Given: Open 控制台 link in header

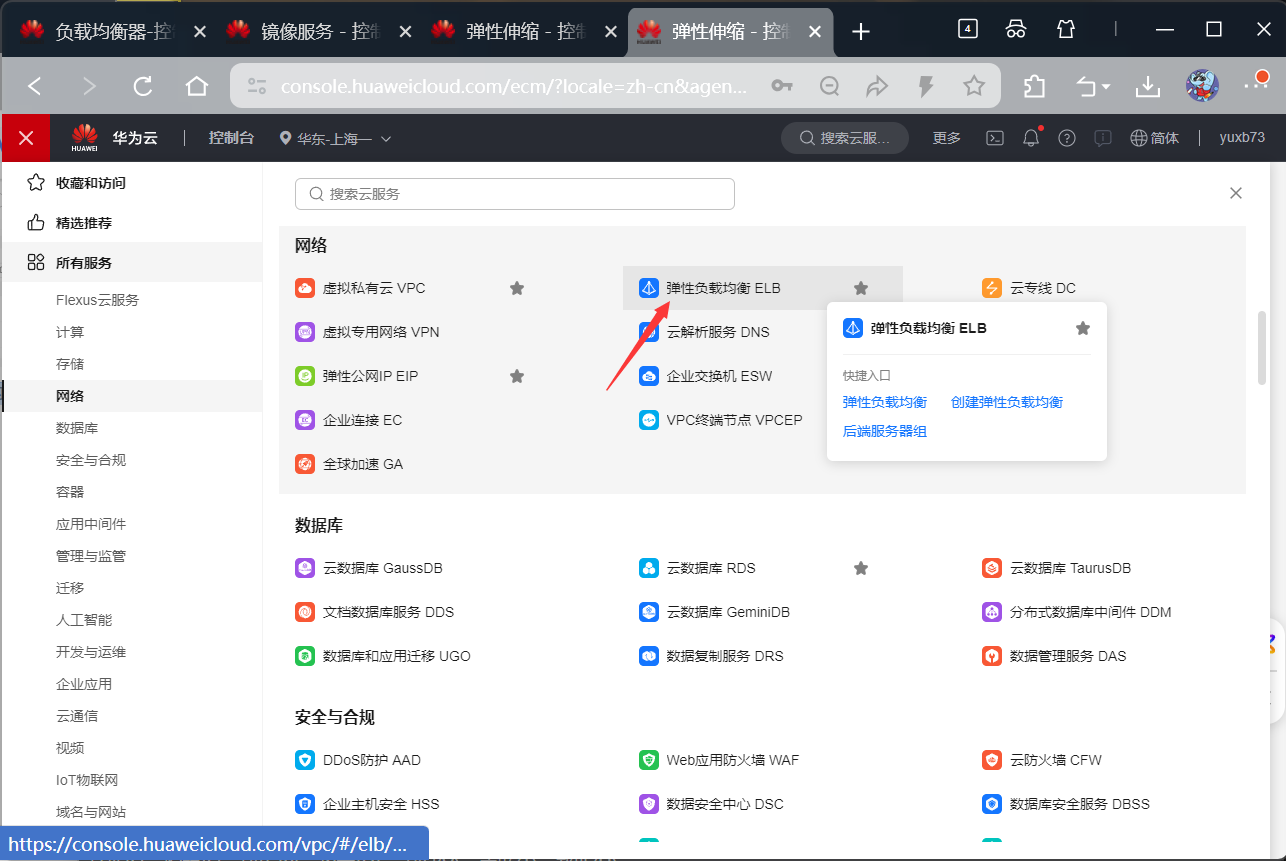Looking at the screenshot, I should (231, 138).
